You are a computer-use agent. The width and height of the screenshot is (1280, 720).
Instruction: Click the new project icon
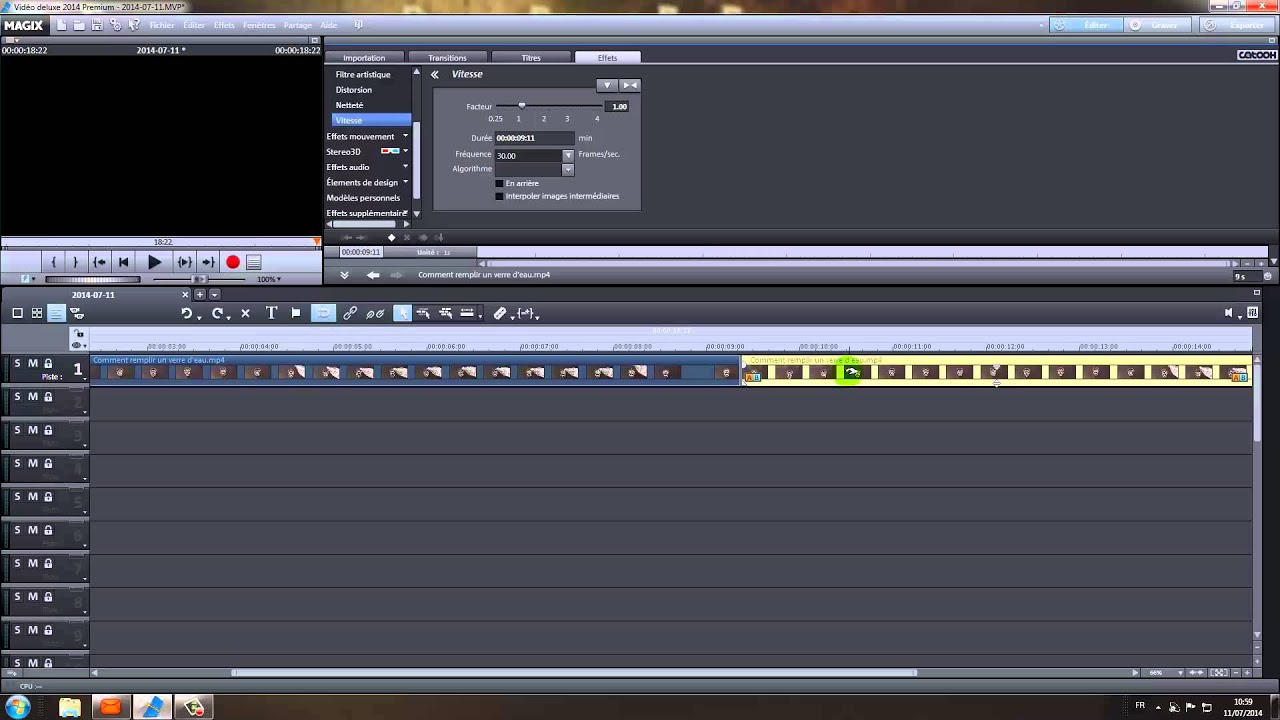pyautogui.click(x=62, y=25)
